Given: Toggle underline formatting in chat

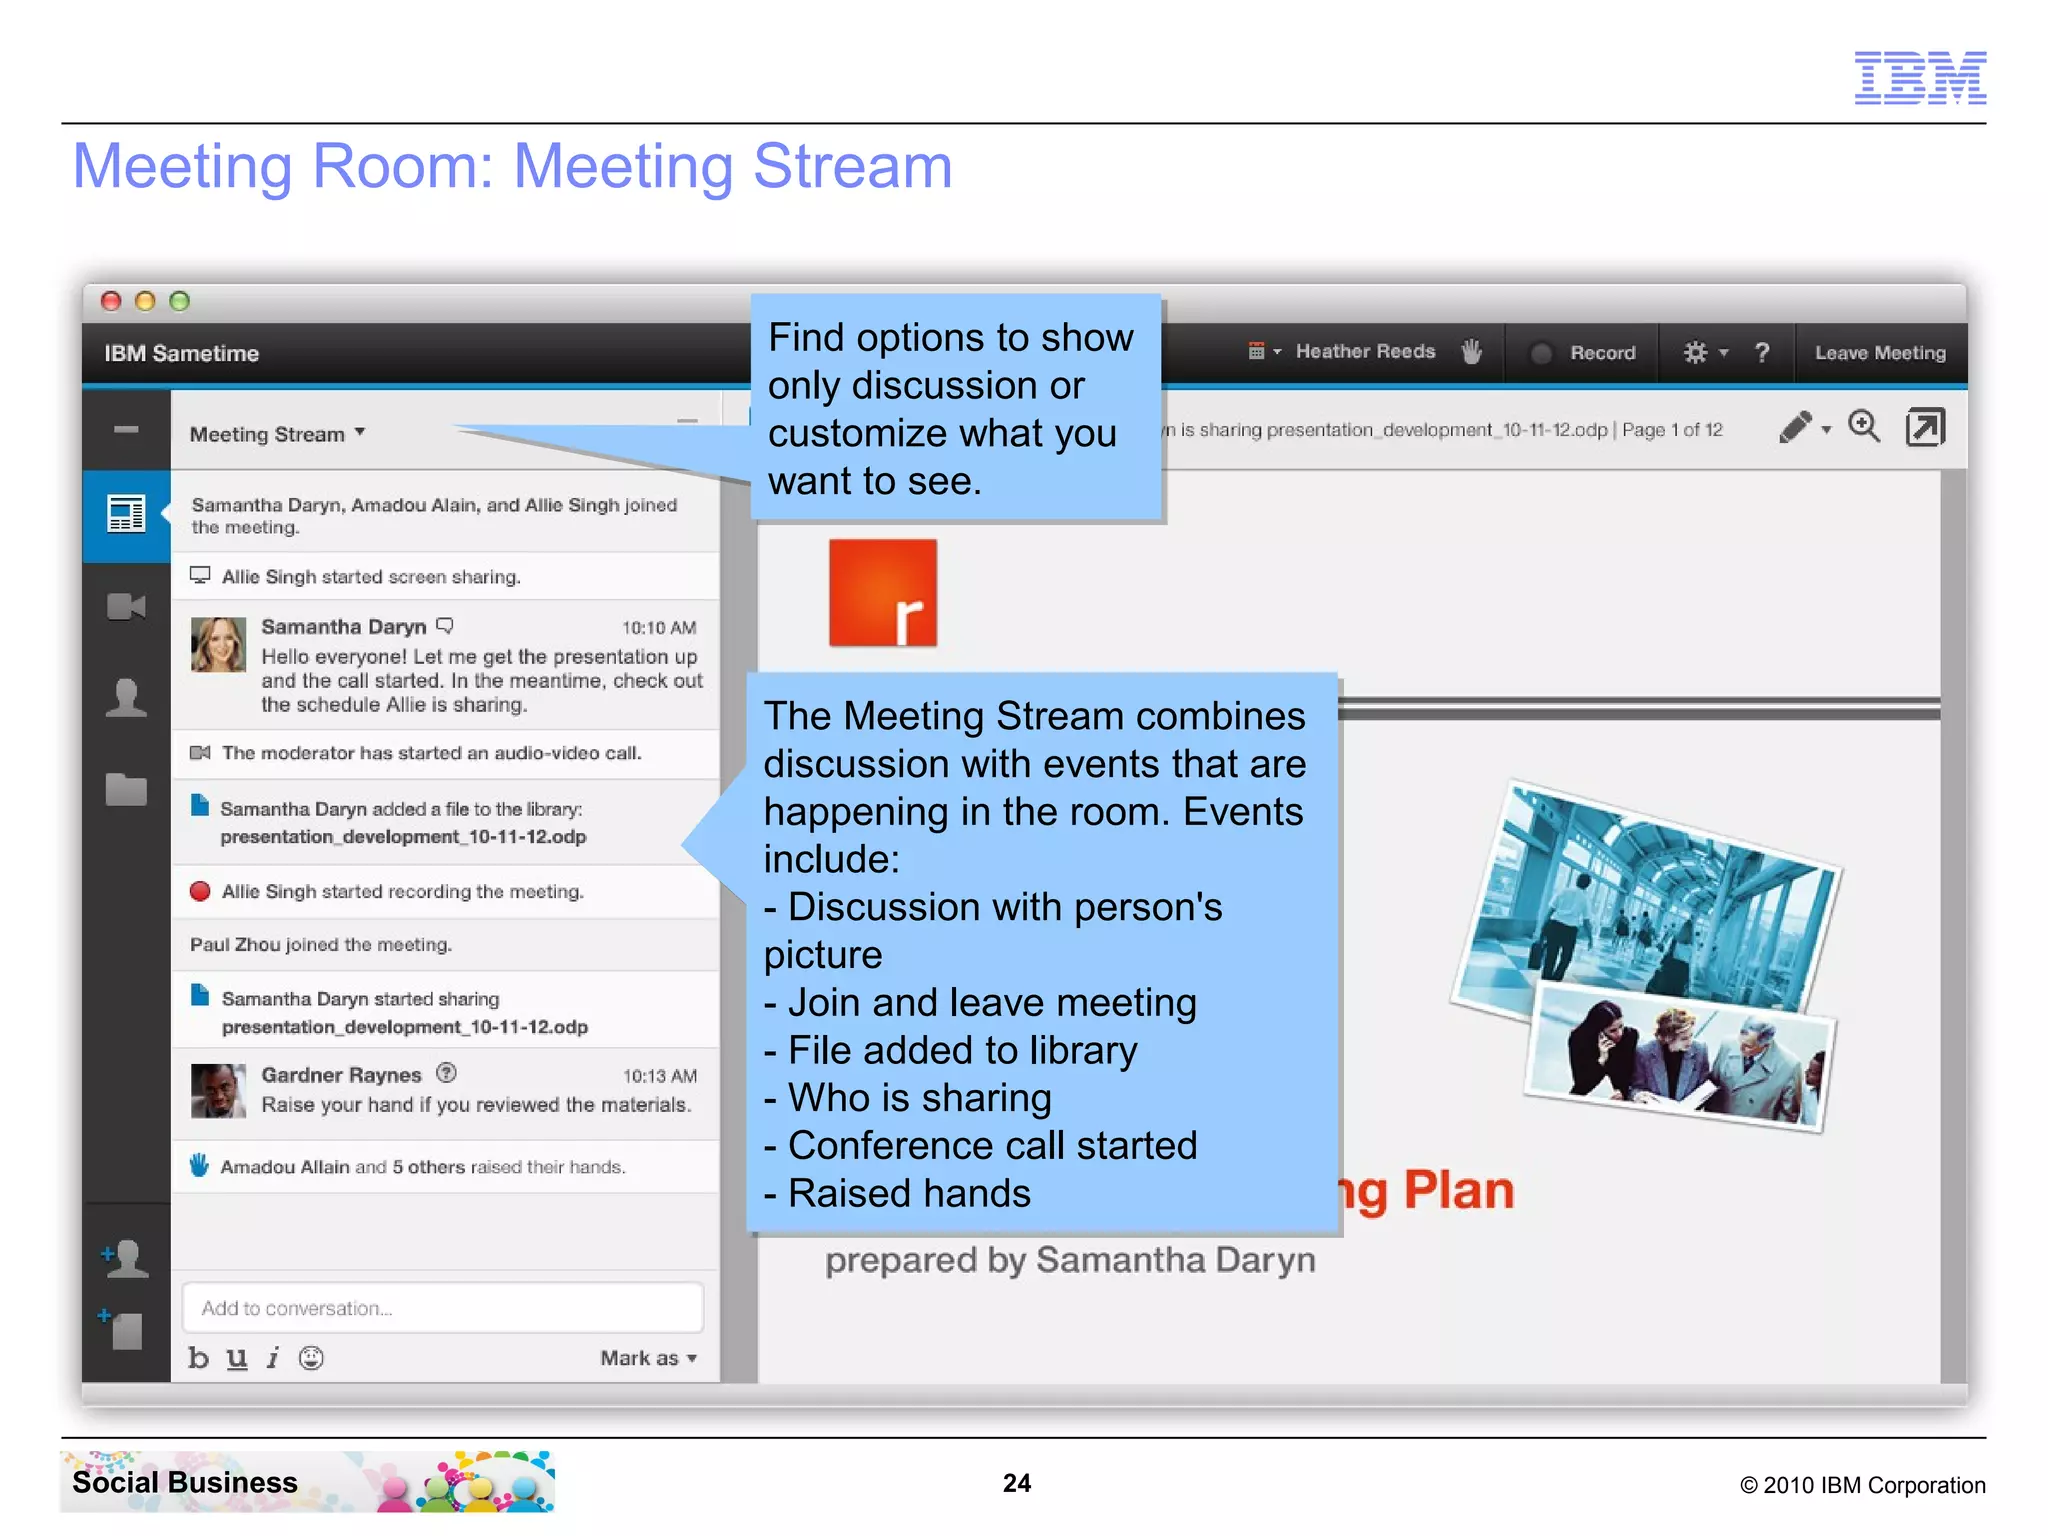Looking at the screenshot, I should coord(237,1358).
